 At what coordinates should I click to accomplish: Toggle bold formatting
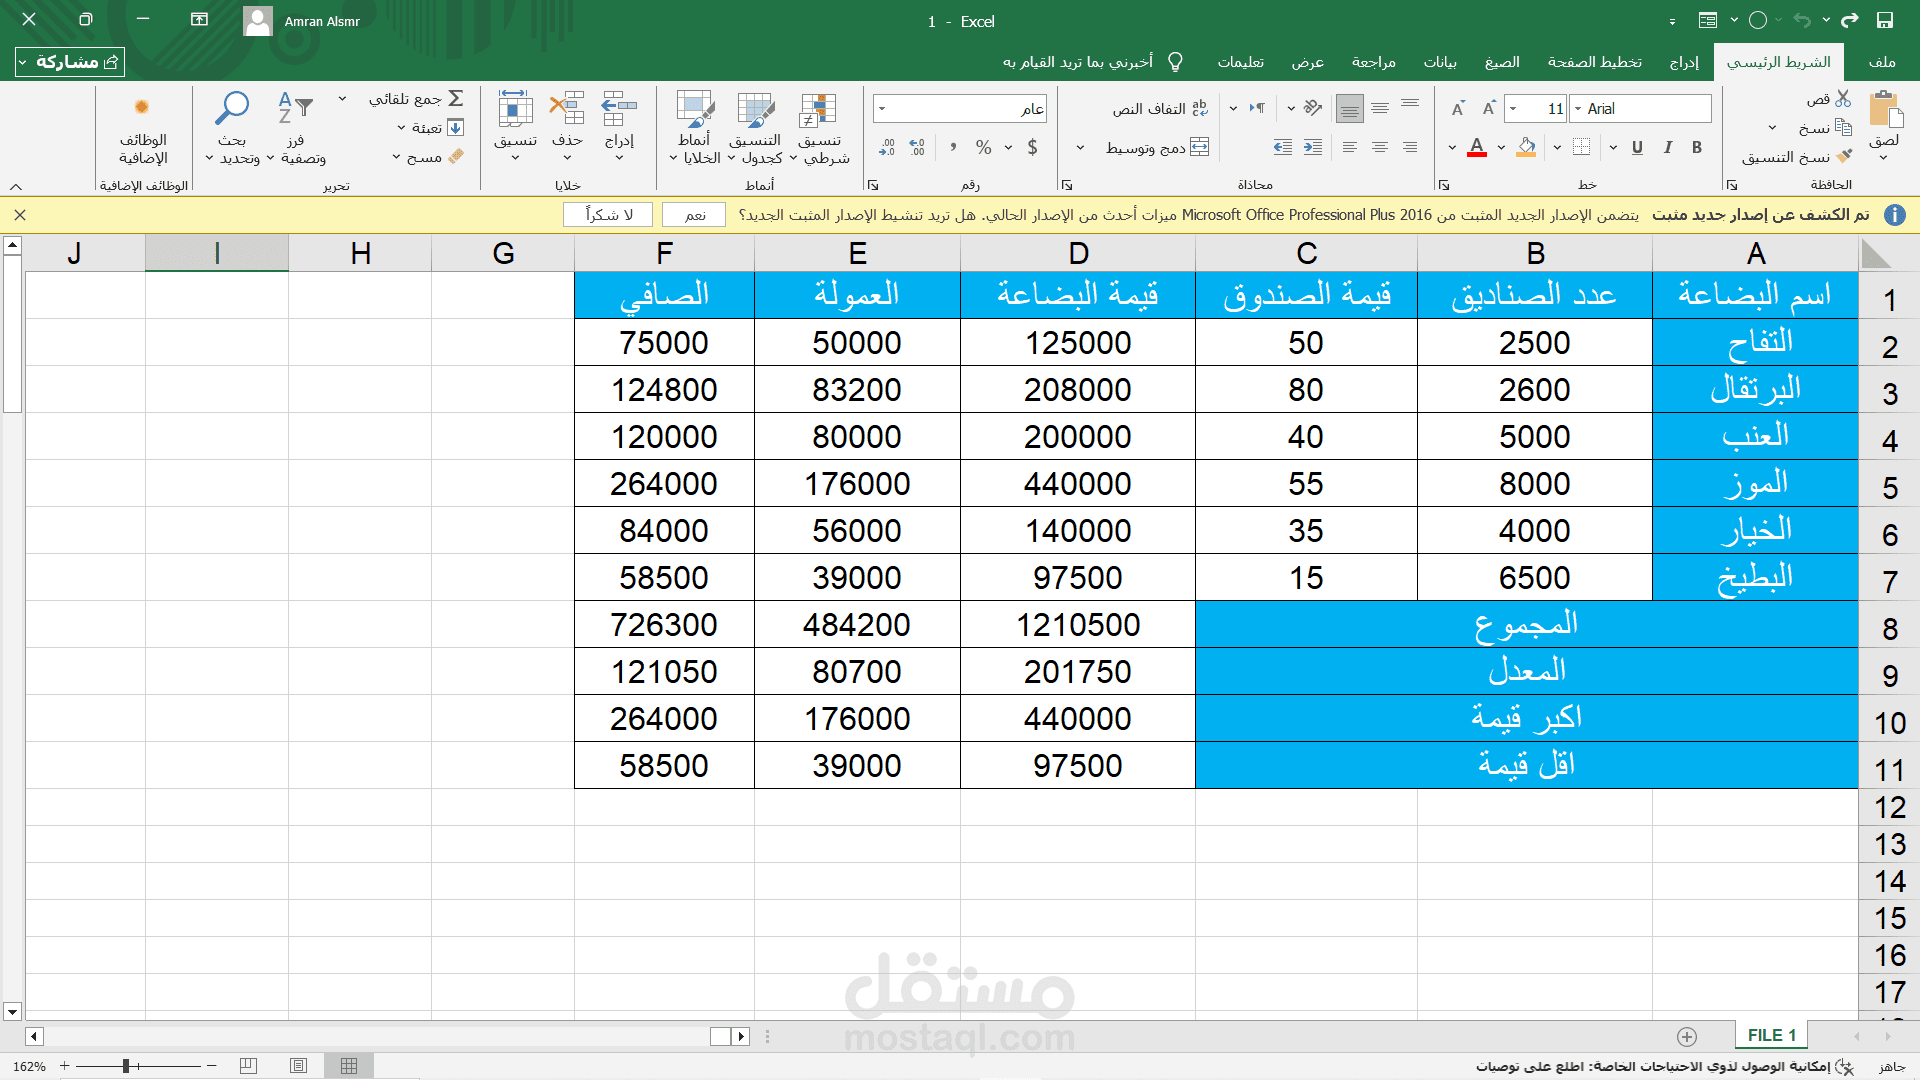coord(1697,148)
